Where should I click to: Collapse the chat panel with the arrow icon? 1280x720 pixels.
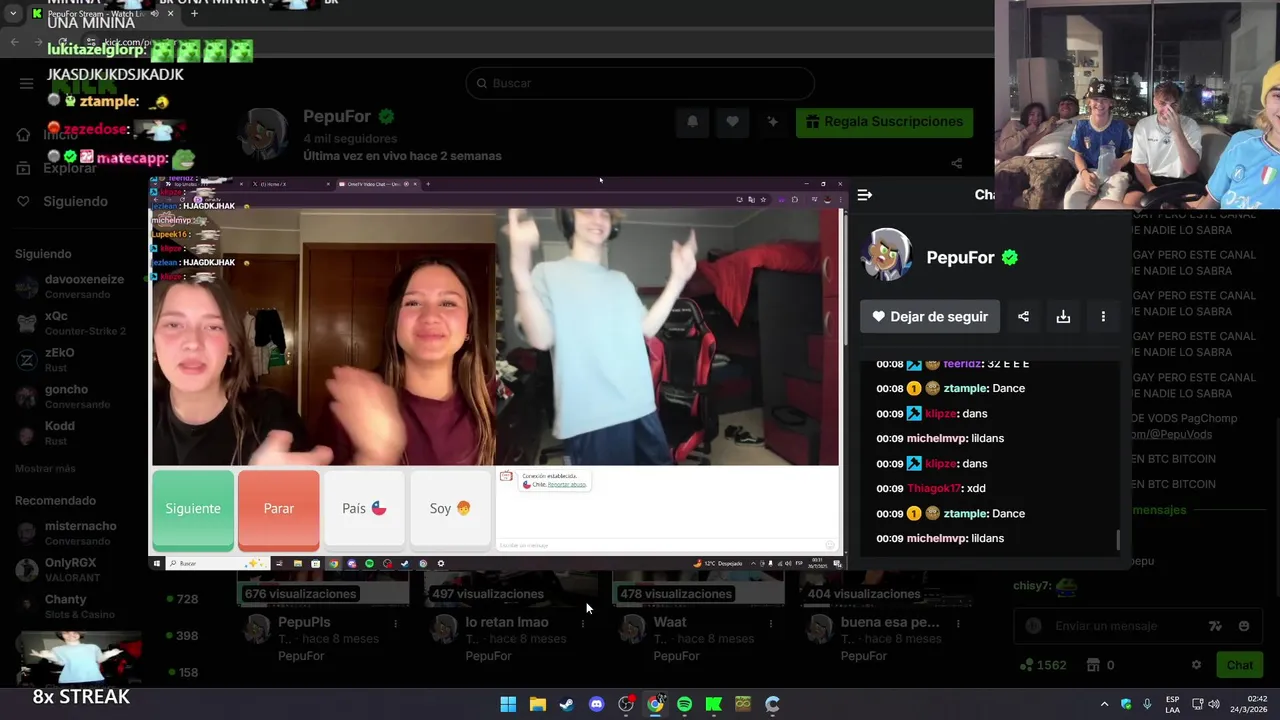[865, 195]
